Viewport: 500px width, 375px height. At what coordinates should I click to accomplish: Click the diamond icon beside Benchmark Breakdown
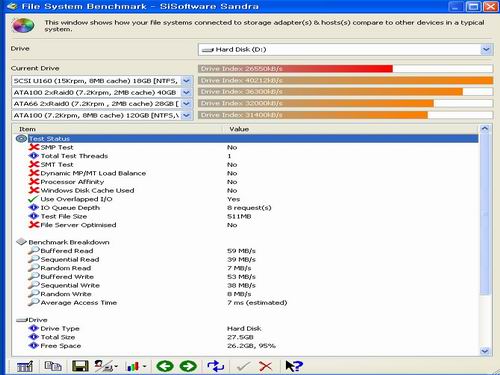[21, 242]
